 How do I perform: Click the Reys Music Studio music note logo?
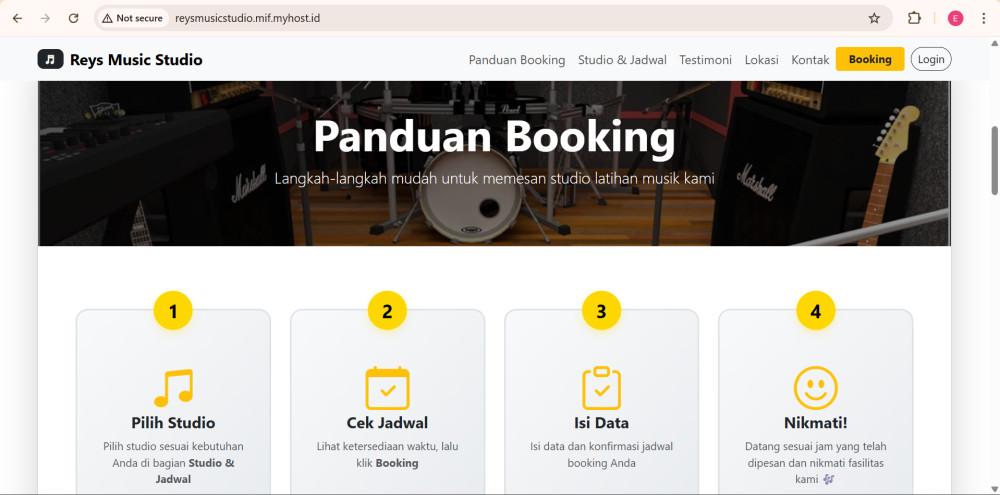pos(50,59)
